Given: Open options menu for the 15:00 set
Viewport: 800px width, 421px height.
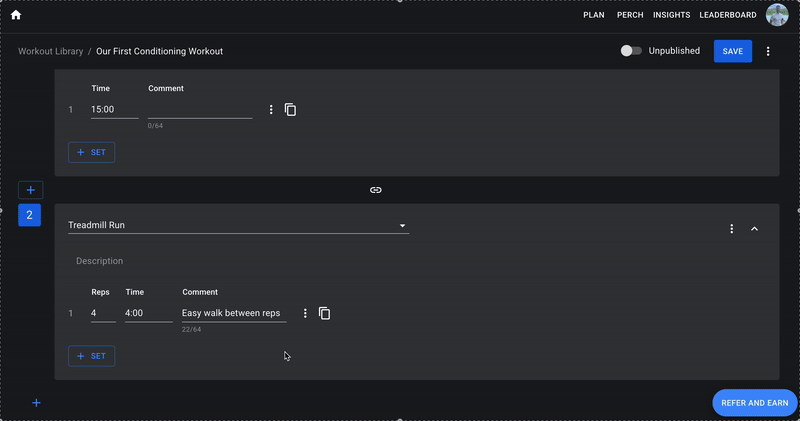Looking at the screenshot, I should [271, 109].
